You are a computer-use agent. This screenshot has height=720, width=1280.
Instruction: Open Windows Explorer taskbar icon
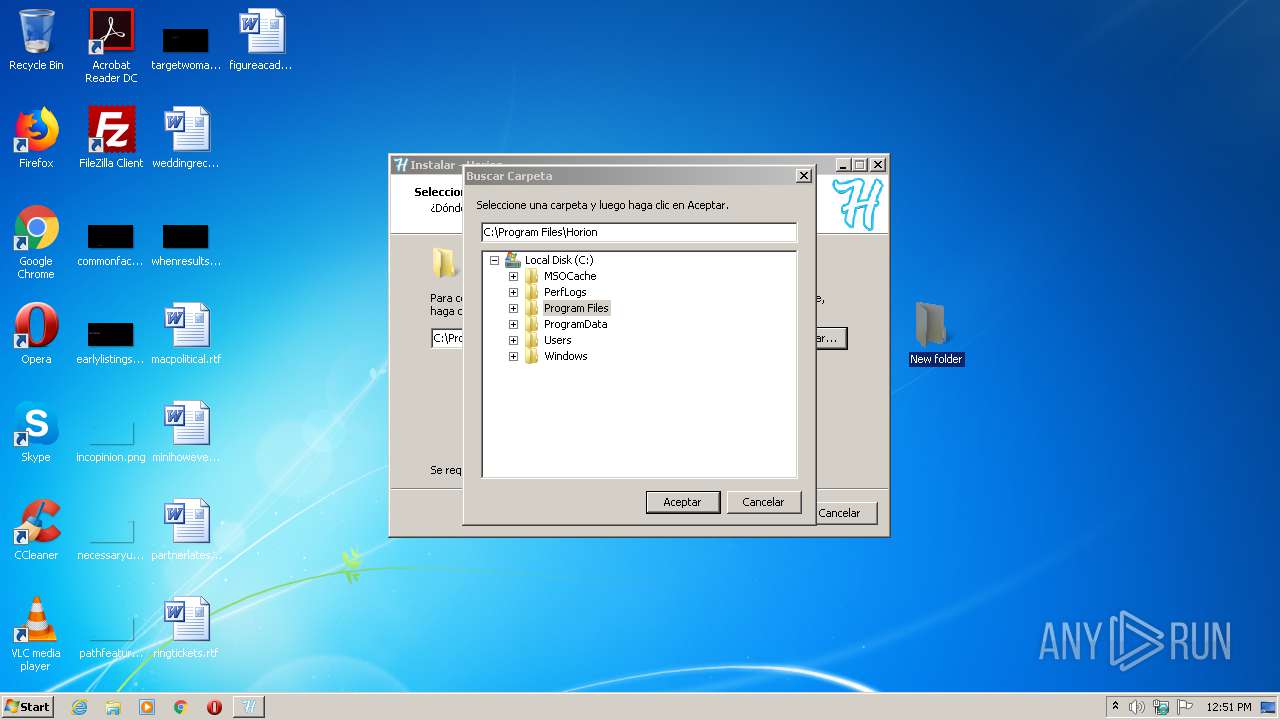113,707
